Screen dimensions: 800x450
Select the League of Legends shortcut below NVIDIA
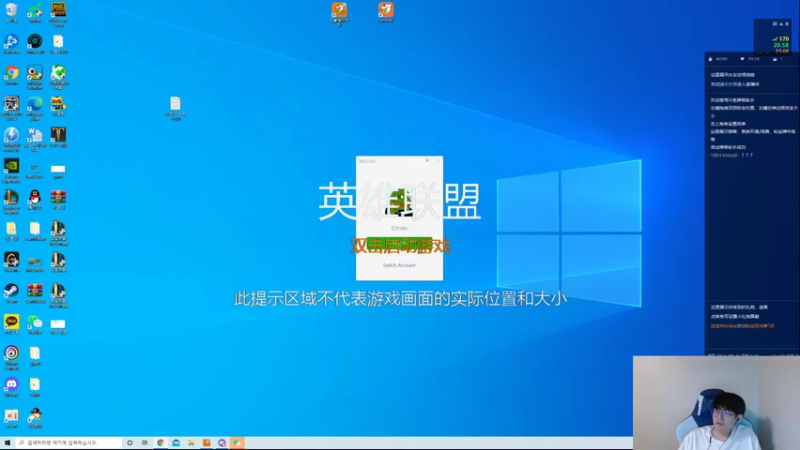point(11,202)
